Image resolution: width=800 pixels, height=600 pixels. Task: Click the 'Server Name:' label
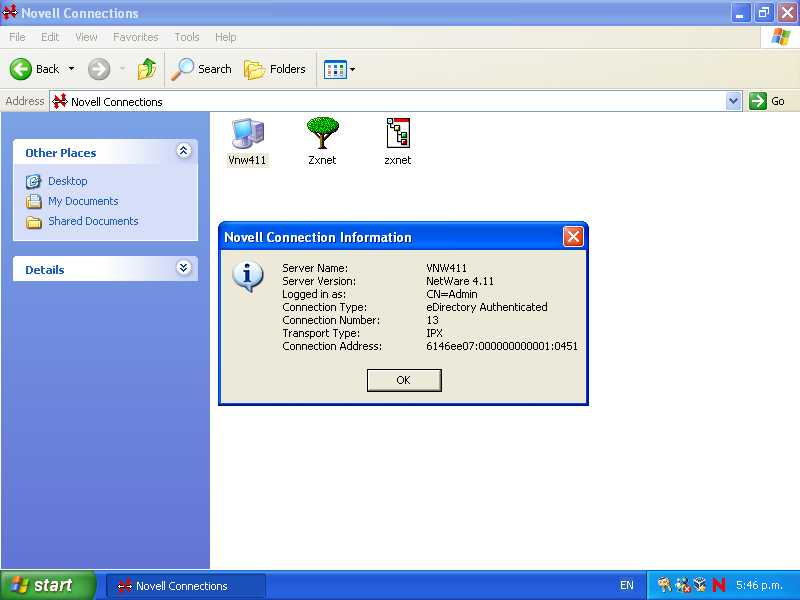pos(315,268)
